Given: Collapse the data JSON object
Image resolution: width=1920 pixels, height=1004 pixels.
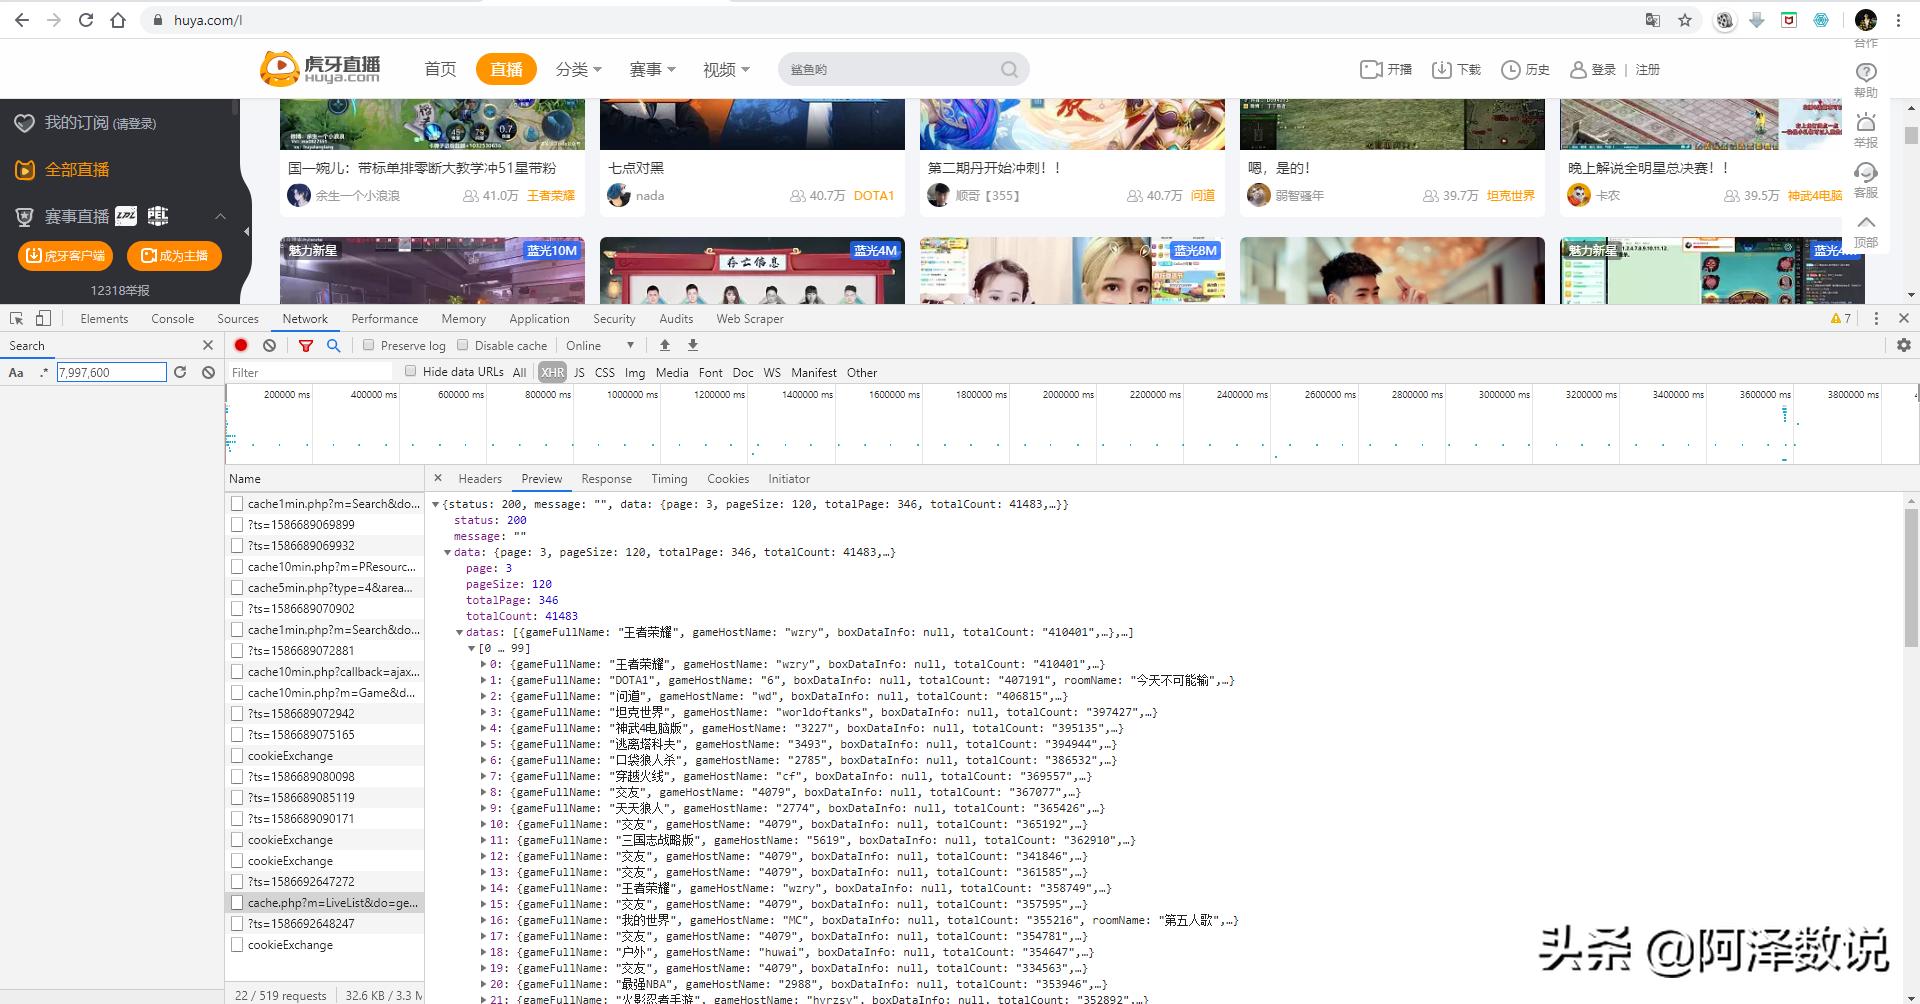Looking at the screenshot, I should (x=447, y=552).
